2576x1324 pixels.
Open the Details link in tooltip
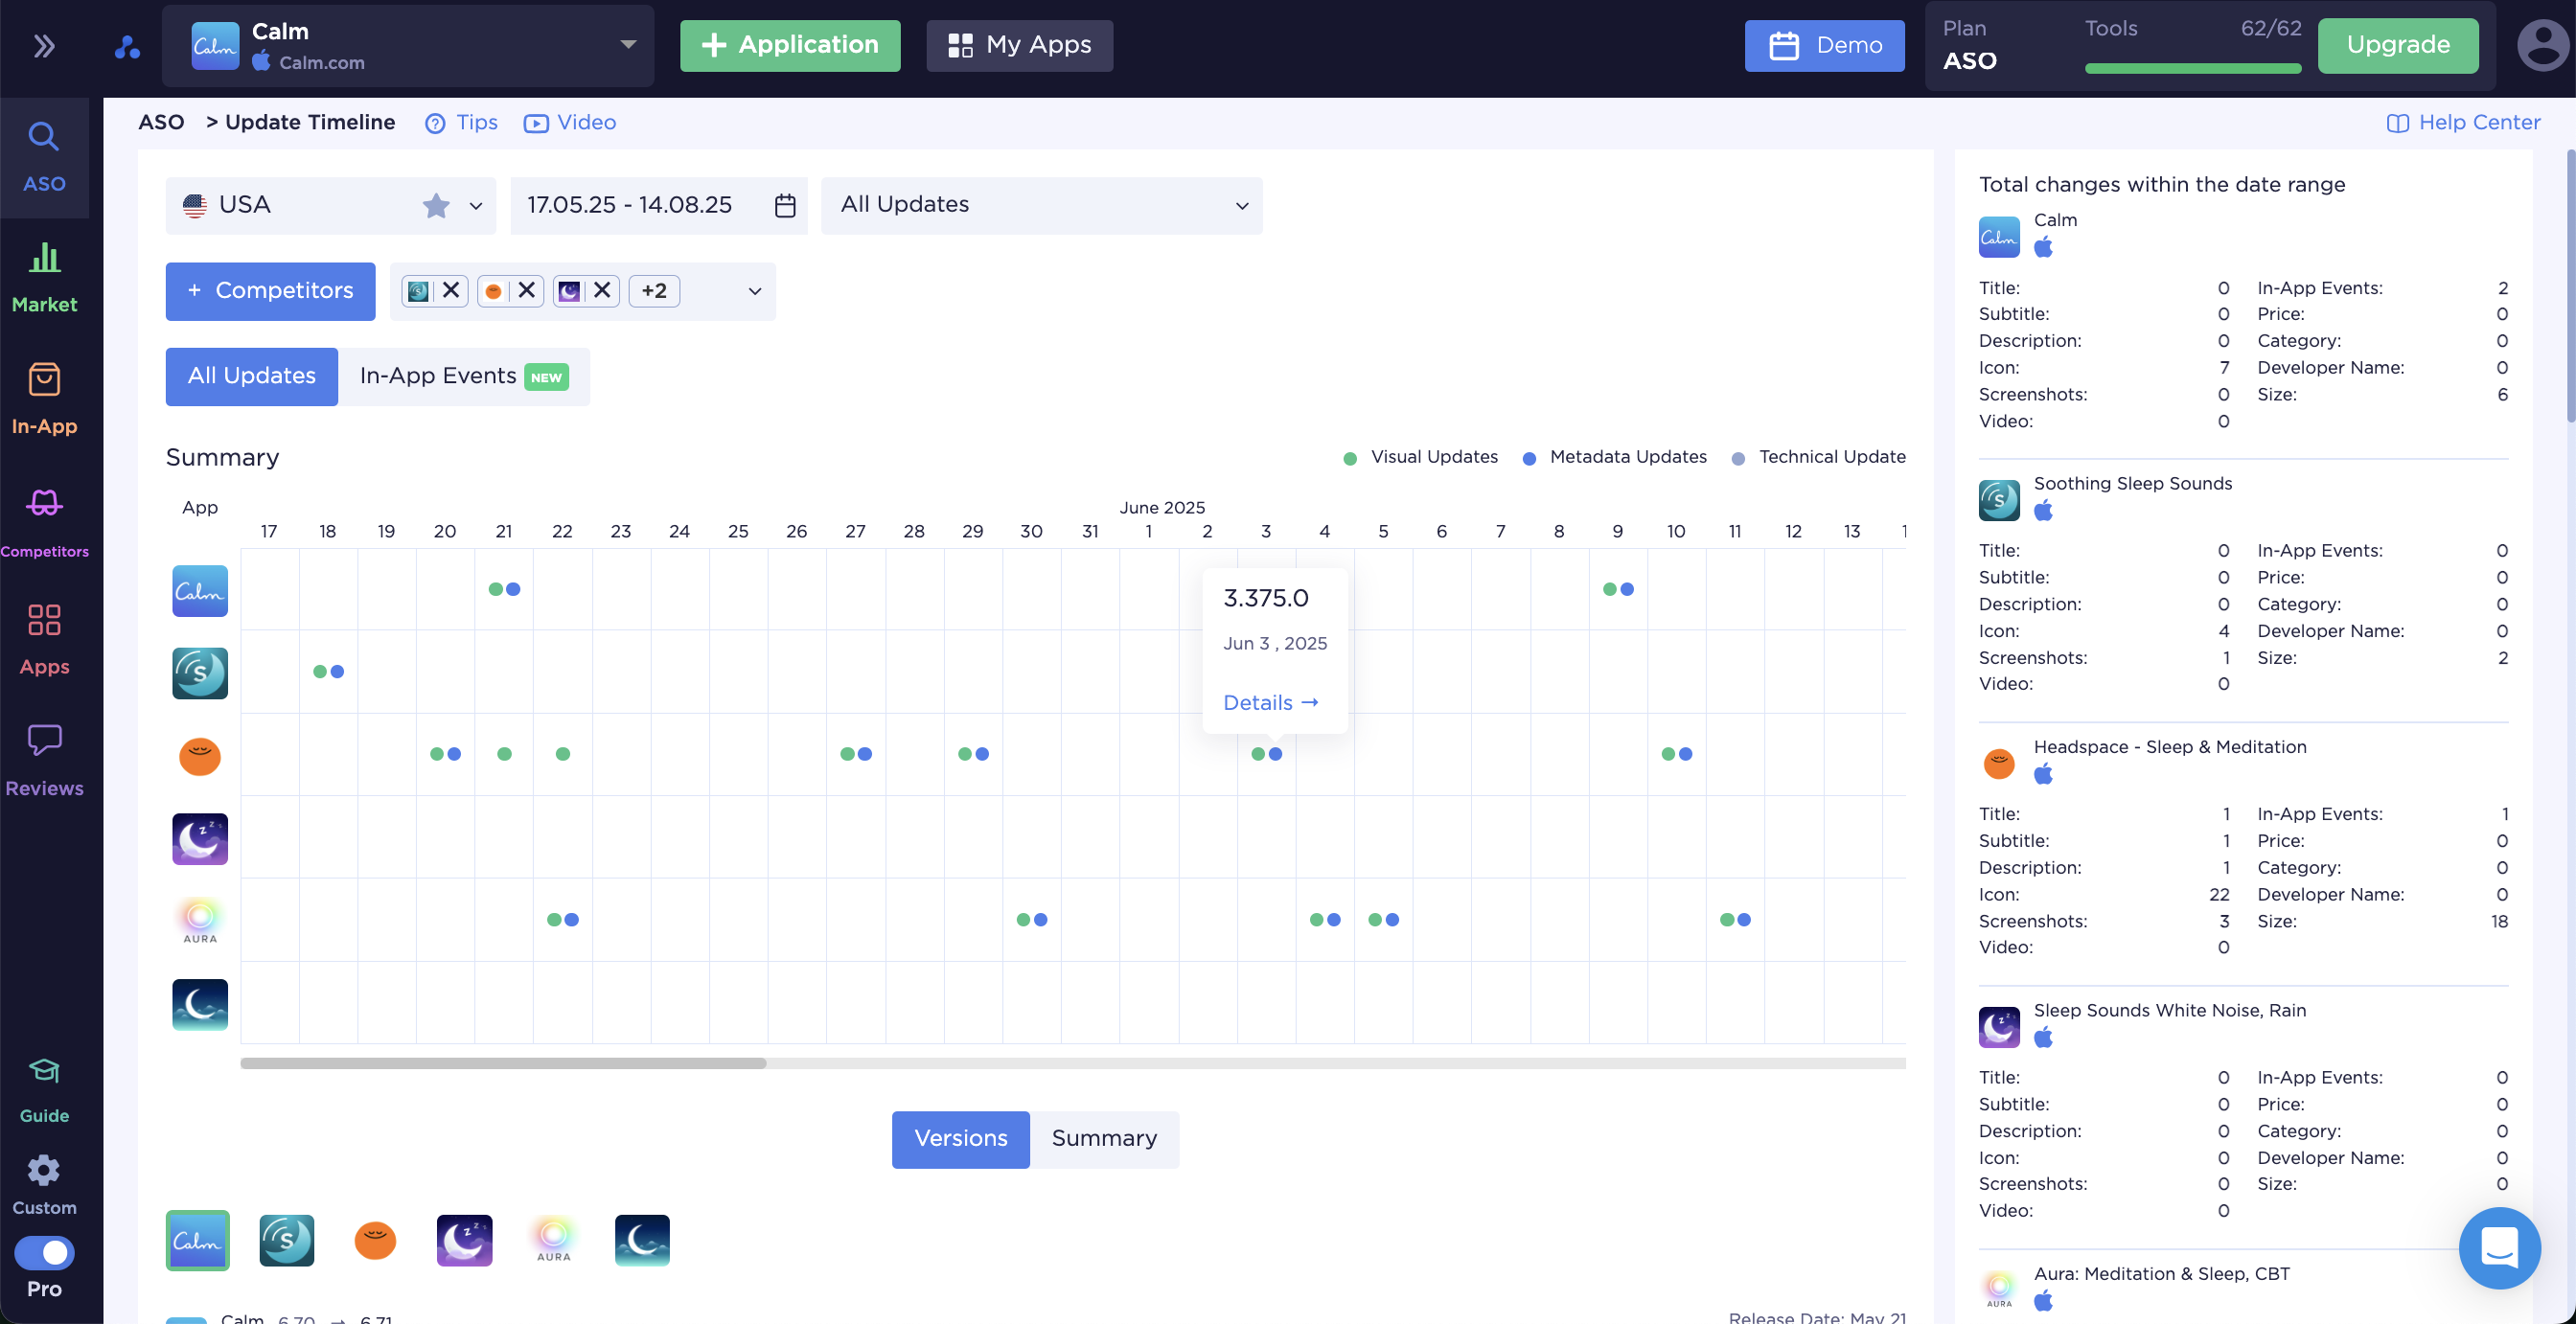click(1271, 703)
